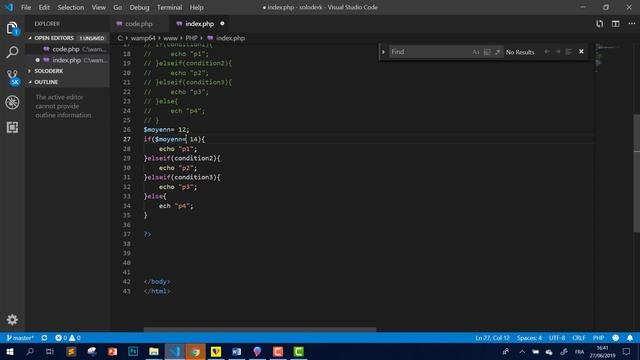Synchronize changes icon in status bar
Viewport: 640px width, 360px height.
click(x=44, y=338)
